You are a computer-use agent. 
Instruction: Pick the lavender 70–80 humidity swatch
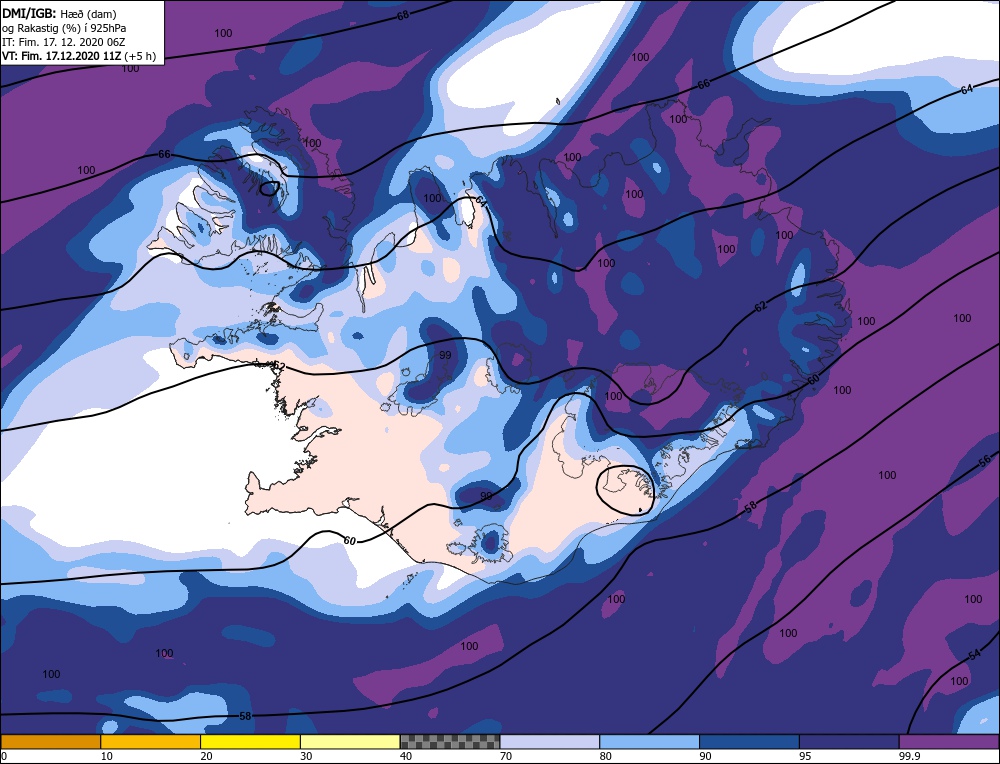click(x=550, y=742)
